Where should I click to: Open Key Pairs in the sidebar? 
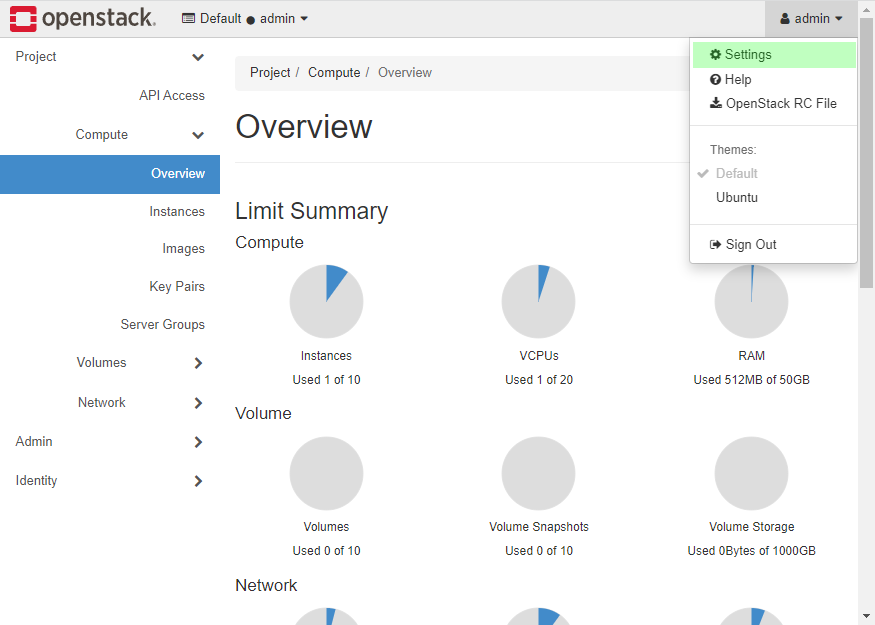click(177, 287)
